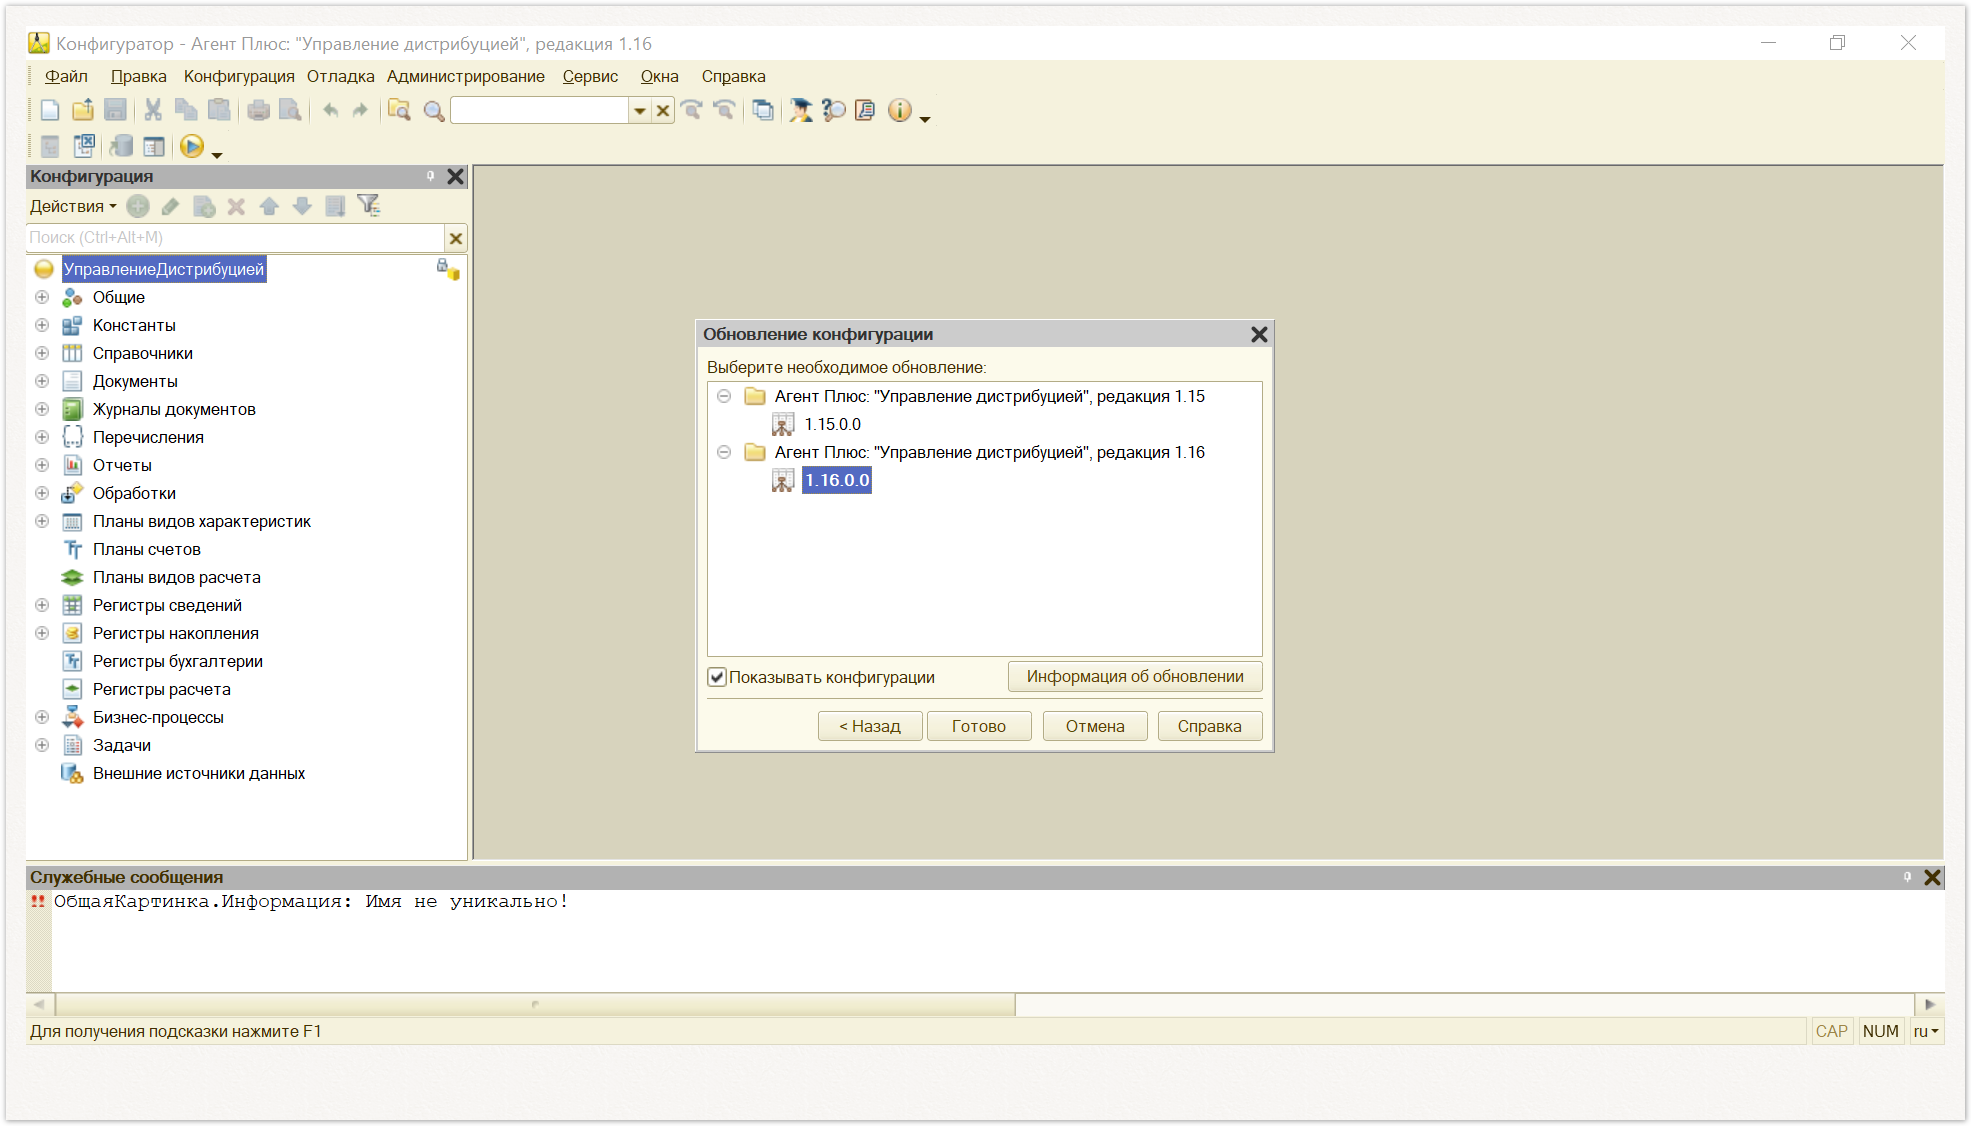This screenshot has width=1971, height=1126.
Task: Click the Отмена button
Action: click(x=1095, y=726)
